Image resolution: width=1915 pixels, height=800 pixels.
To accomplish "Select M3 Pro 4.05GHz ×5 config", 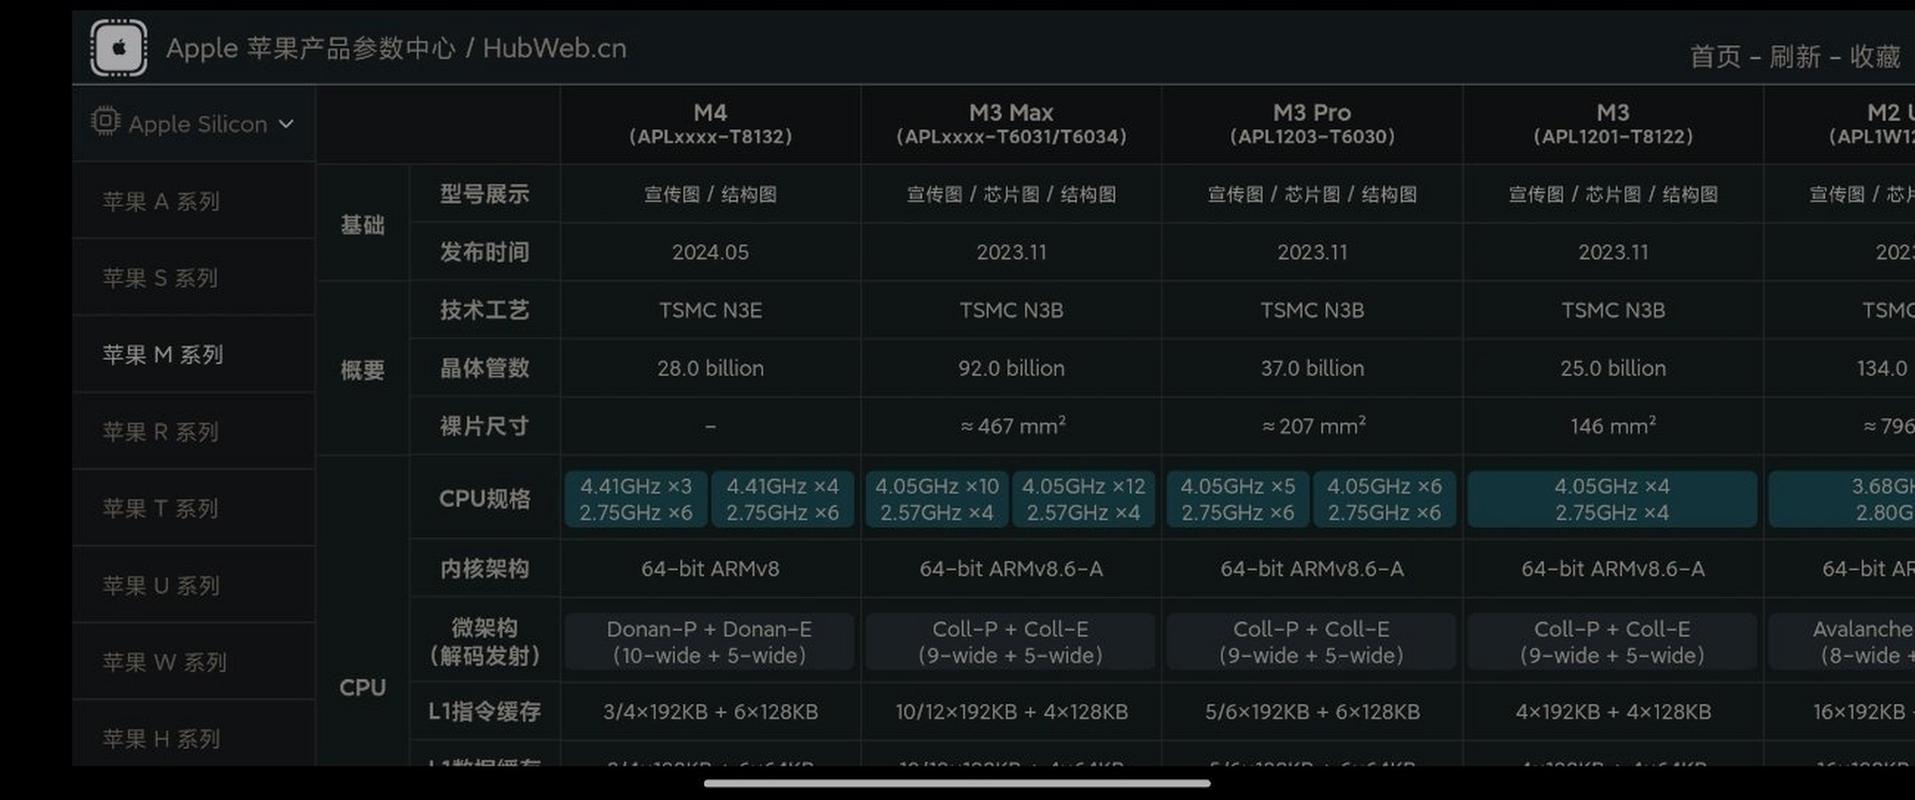I will tap(1238, 499).
